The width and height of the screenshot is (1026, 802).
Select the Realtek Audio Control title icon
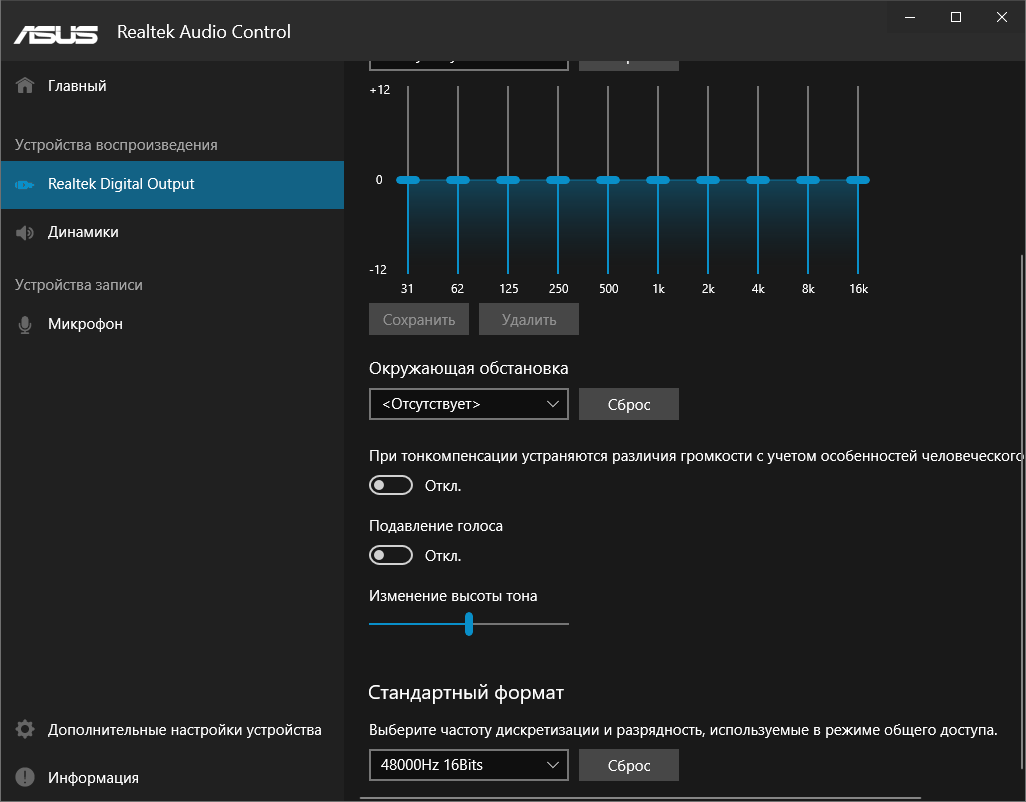[203, 31]
